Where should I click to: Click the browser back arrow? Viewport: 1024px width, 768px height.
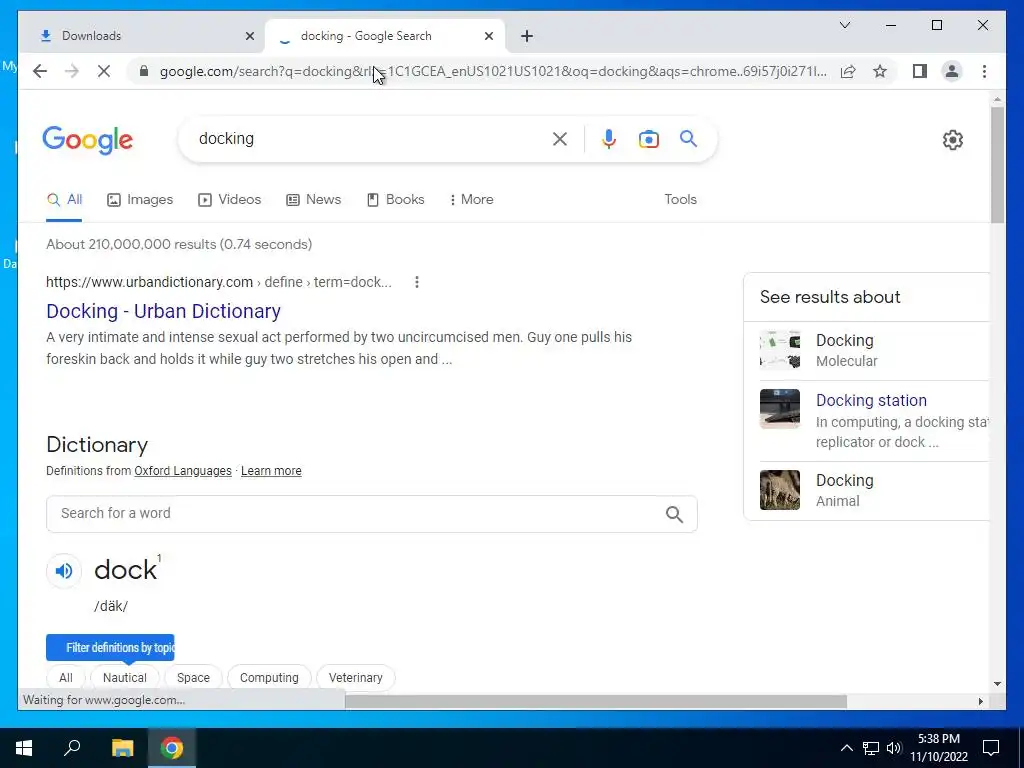coord(40,71)
